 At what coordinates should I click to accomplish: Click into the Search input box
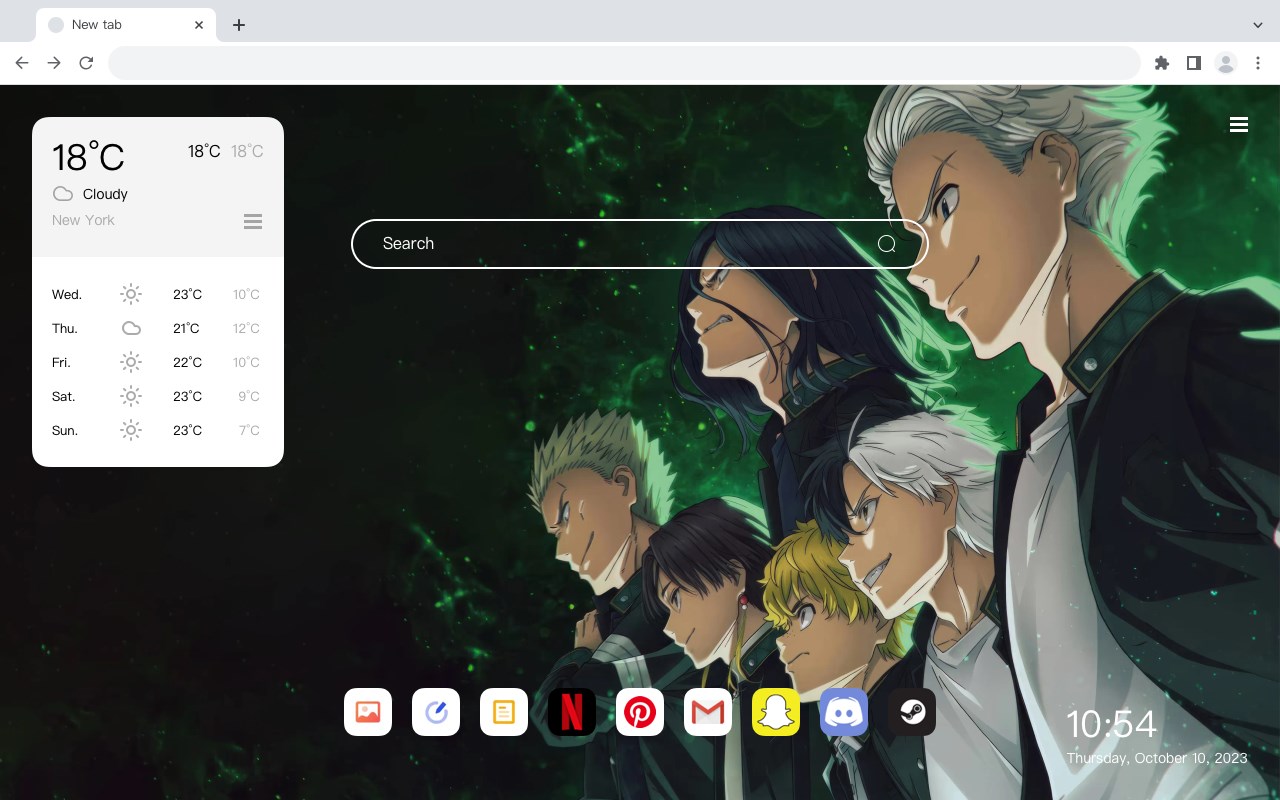coord(640,244)
